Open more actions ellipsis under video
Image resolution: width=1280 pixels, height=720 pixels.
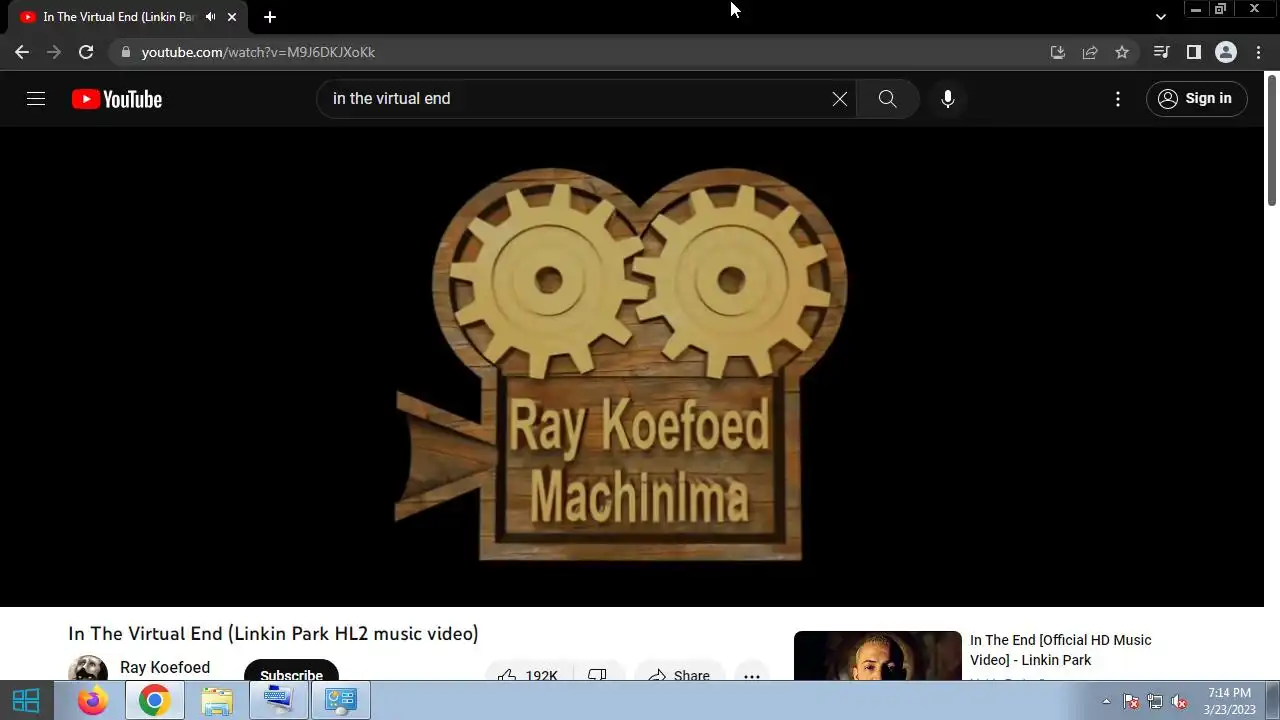click(x=752, y=672)
